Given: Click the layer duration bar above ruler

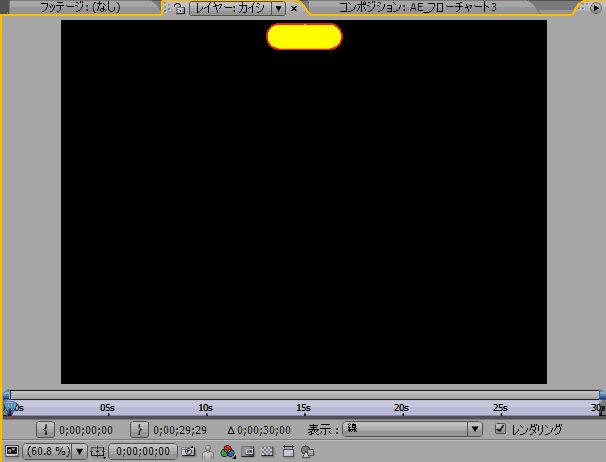Looking at the screenshot, I should tap(305, 395).
